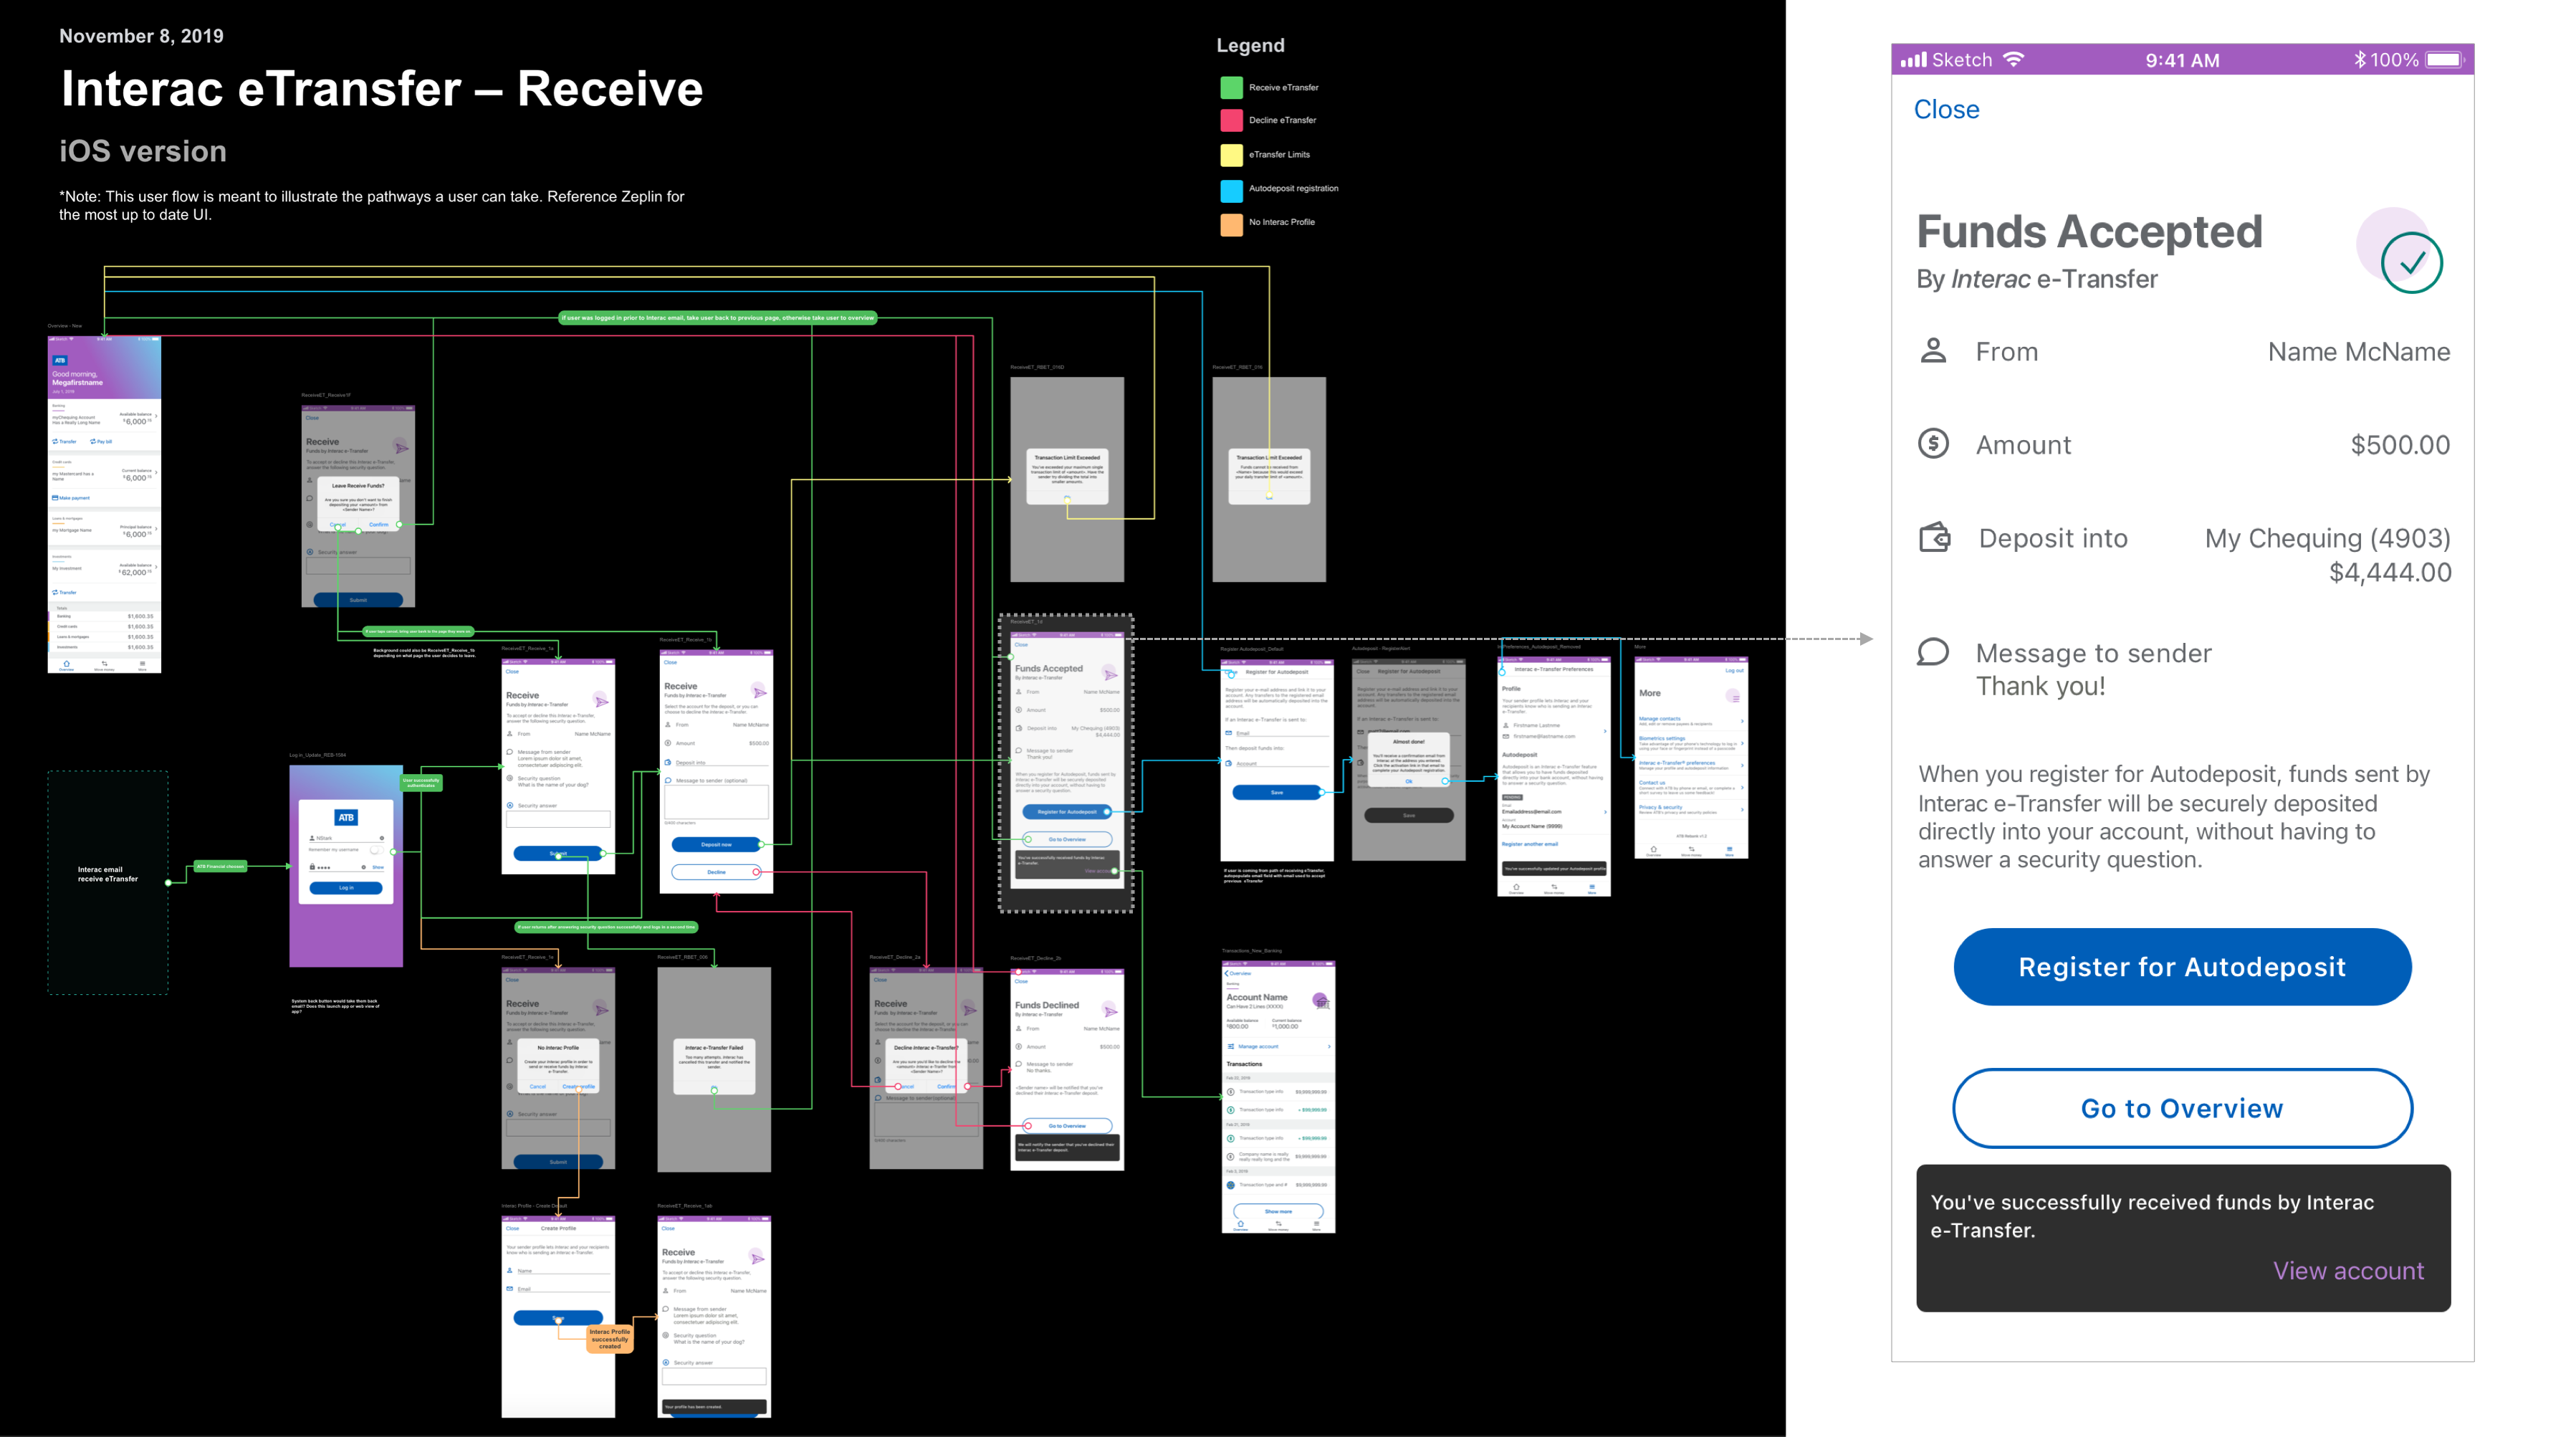2576x1437 pixels.
Task: Select the yellow eTransfer Limits legend swatch
Action: (1231, 155)
